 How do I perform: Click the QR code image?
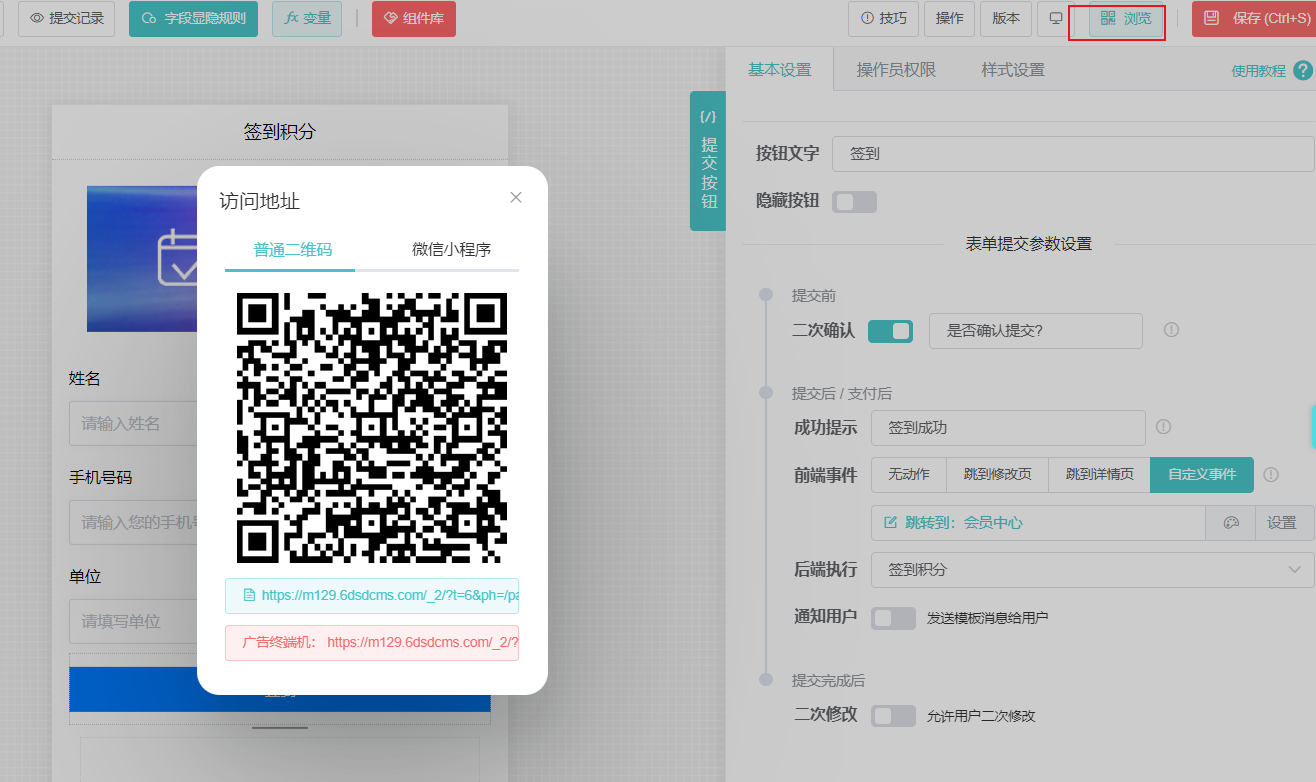click(x=372, y=428)
